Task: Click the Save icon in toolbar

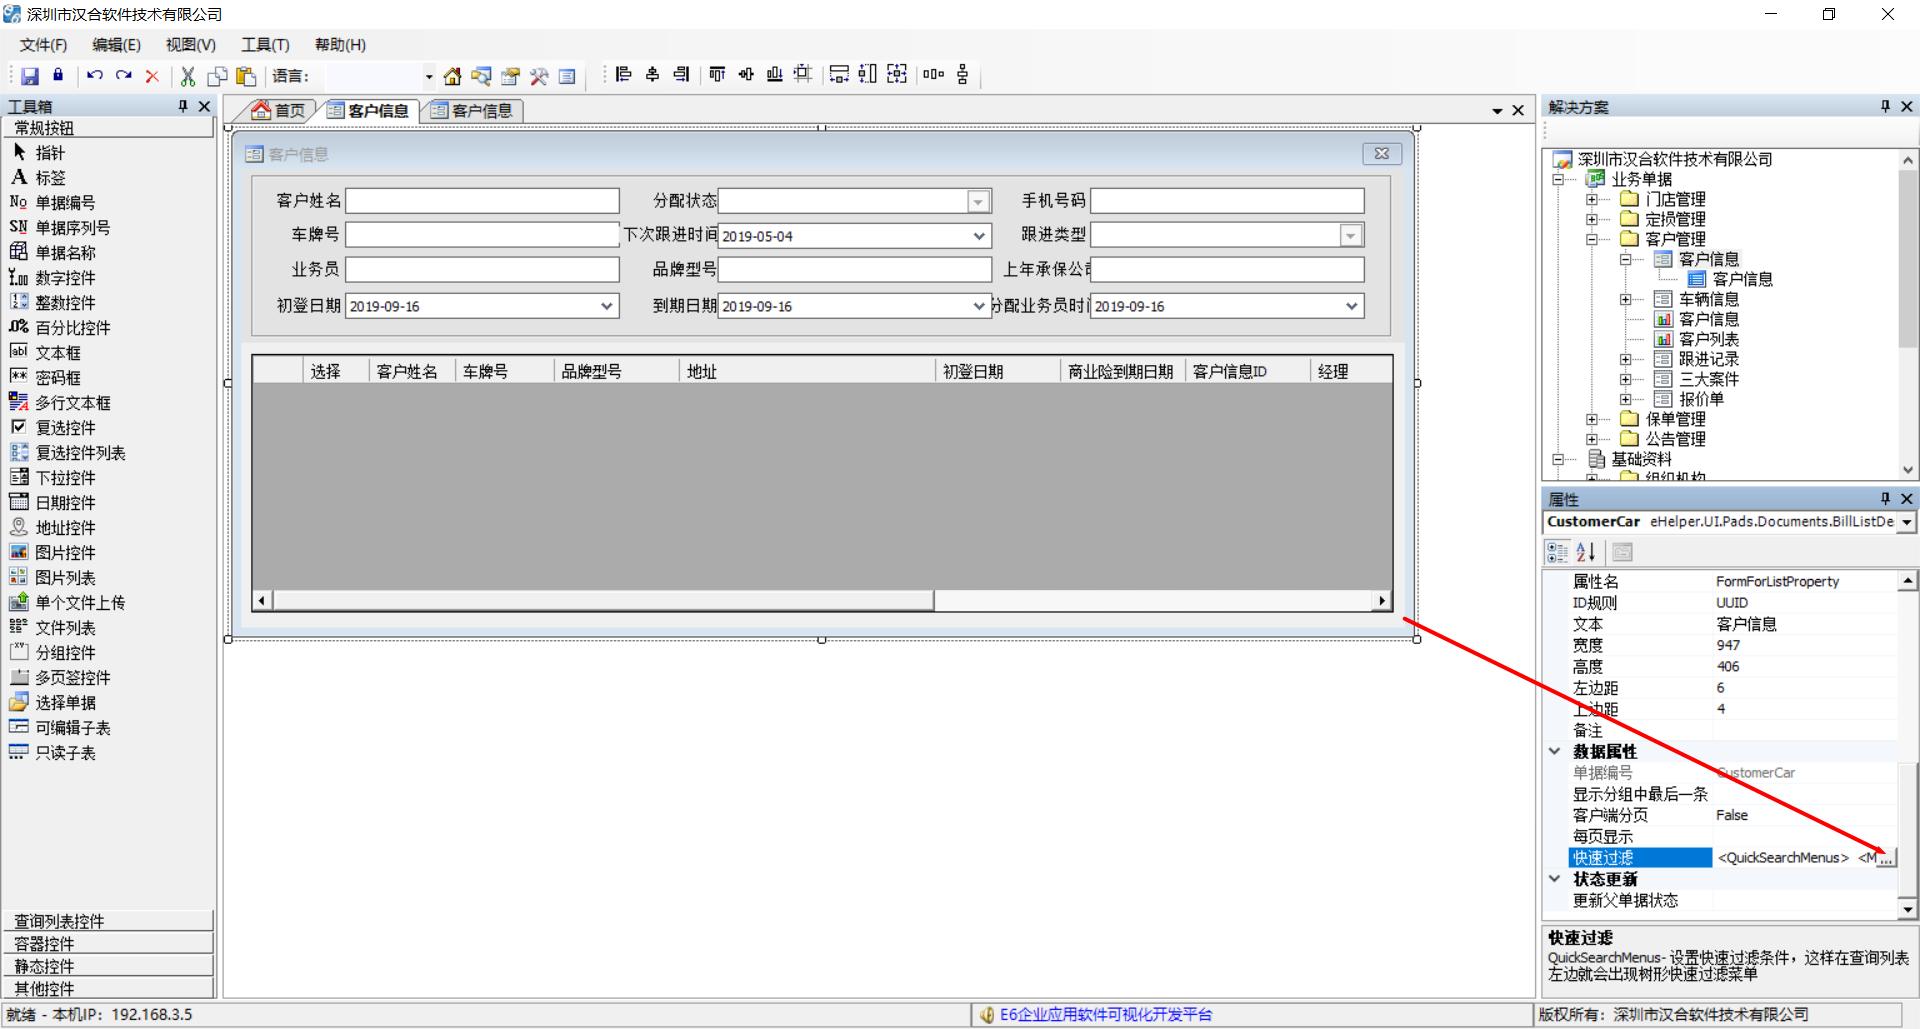Action: tap(29, 76)
